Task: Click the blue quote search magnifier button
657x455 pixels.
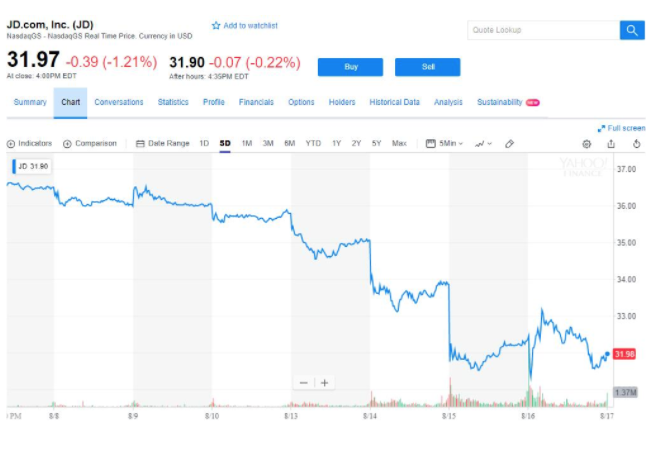Action: click(x=632, y=30)
